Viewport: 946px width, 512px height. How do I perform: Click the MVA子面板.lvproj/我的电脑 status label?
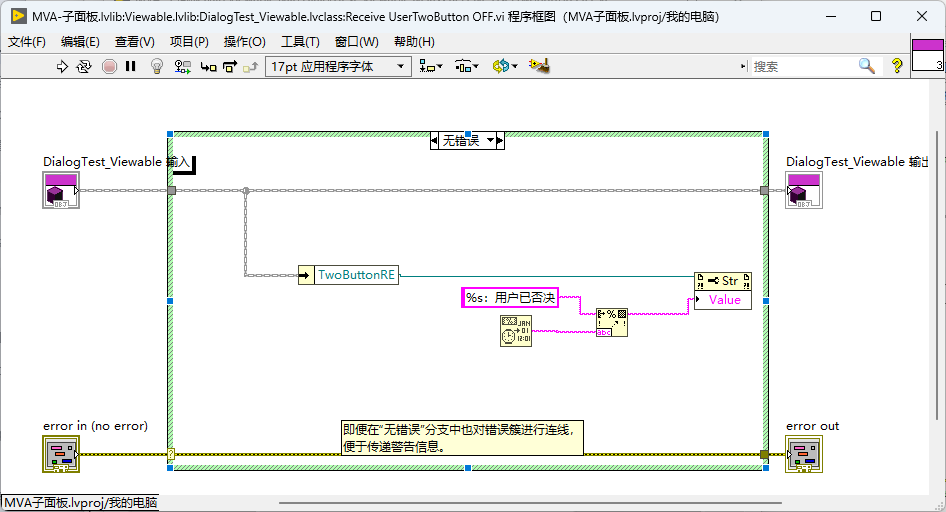(80, 502)
